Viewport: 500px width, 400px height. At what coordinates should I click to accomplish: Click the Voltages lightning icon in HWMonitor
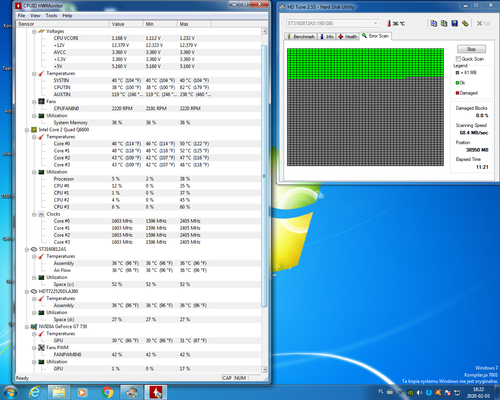(x=41, y=31)
